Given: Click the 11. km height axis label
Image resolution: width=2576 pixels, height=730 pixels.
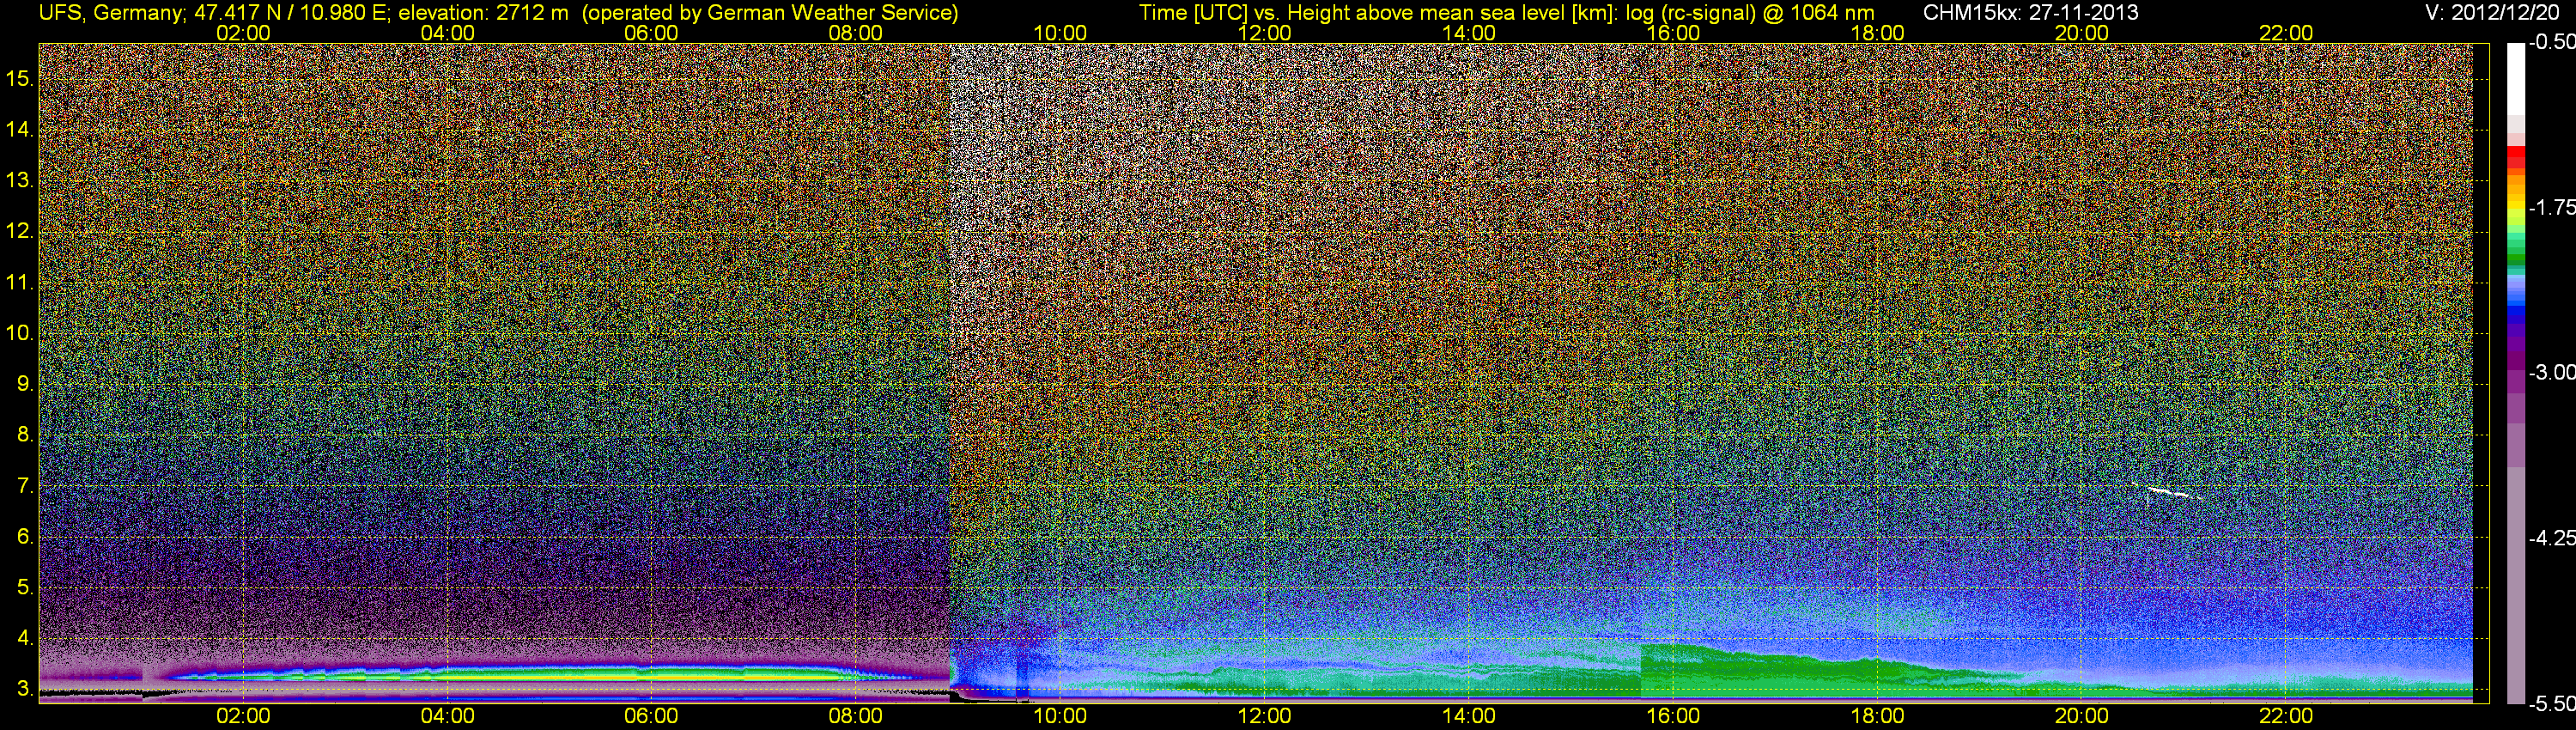Looking at the screenshot, I should coord(20,282).
